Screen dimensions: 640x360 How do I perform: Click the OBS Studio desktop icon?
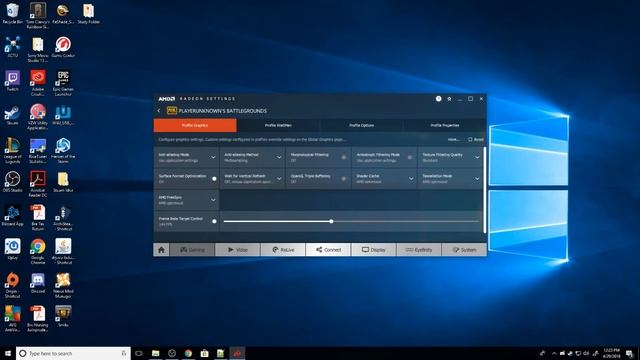12,182
